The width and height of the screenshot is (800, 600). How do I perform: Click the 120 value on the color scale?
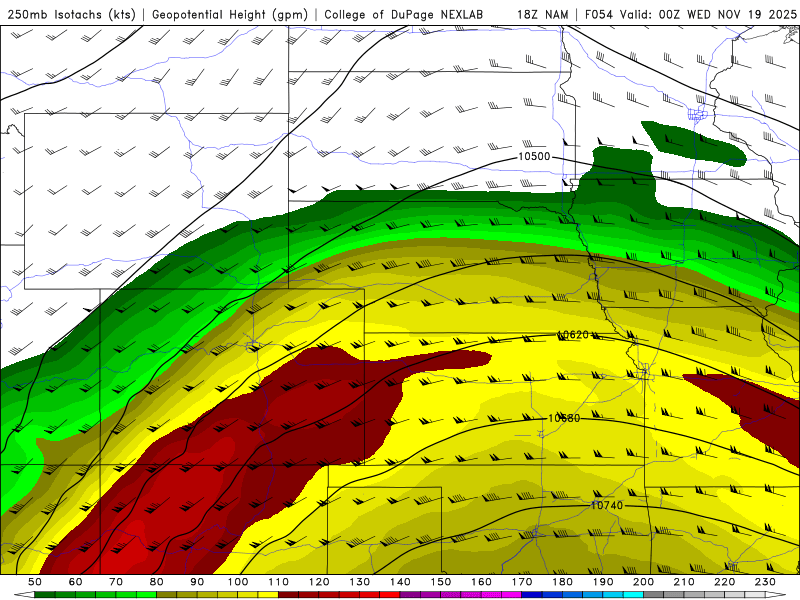click(x=319, y=582)
